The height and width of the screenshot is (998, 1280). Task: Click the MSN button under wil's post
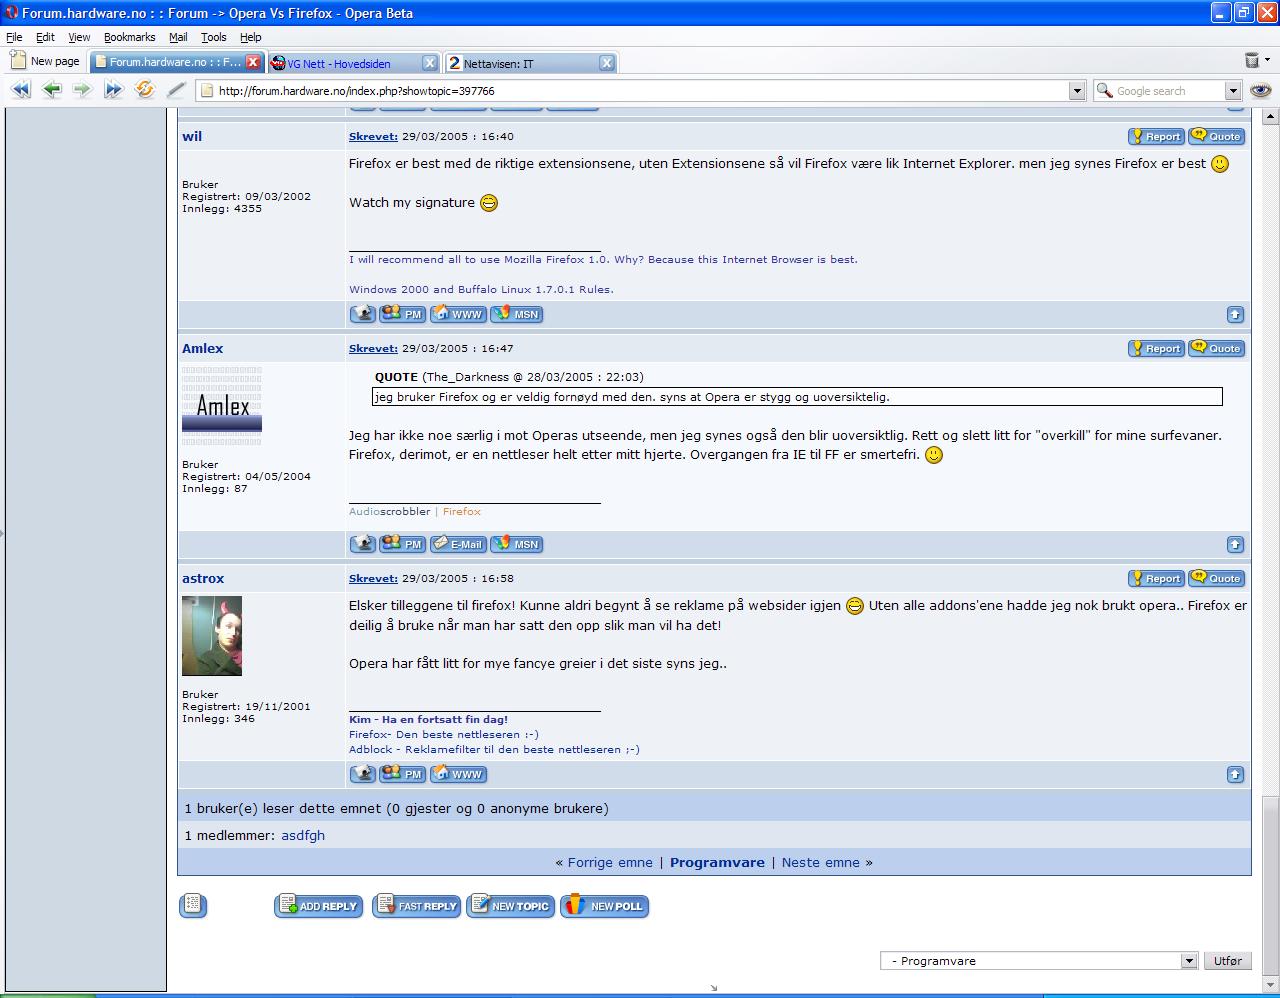pos(516,314)
